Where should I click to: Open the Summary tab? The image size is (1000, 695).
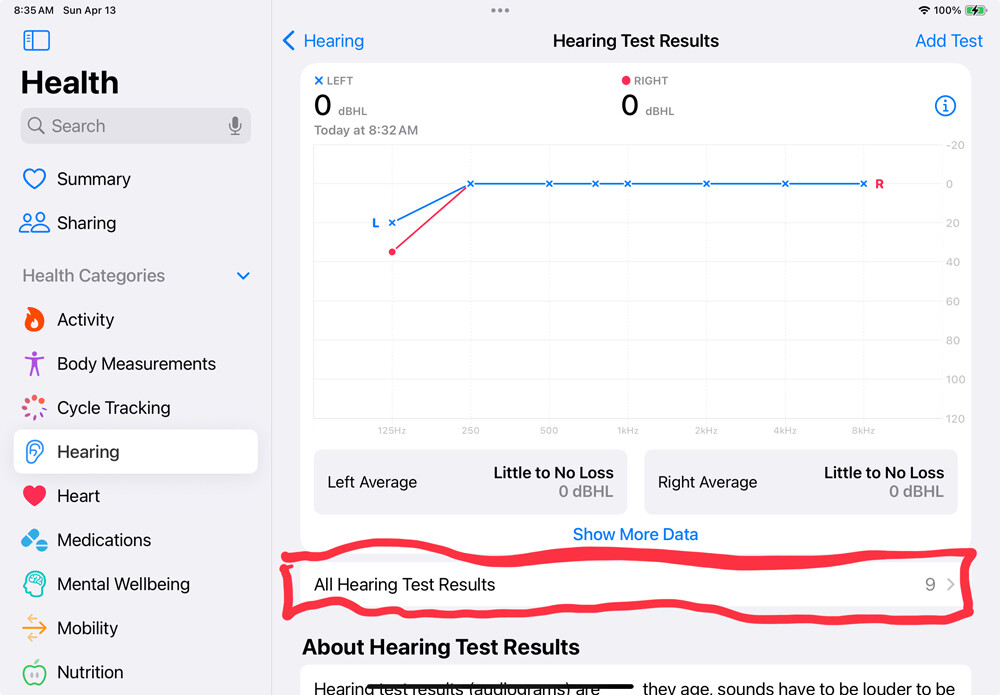pyautogui.click(x=135, y=179)
